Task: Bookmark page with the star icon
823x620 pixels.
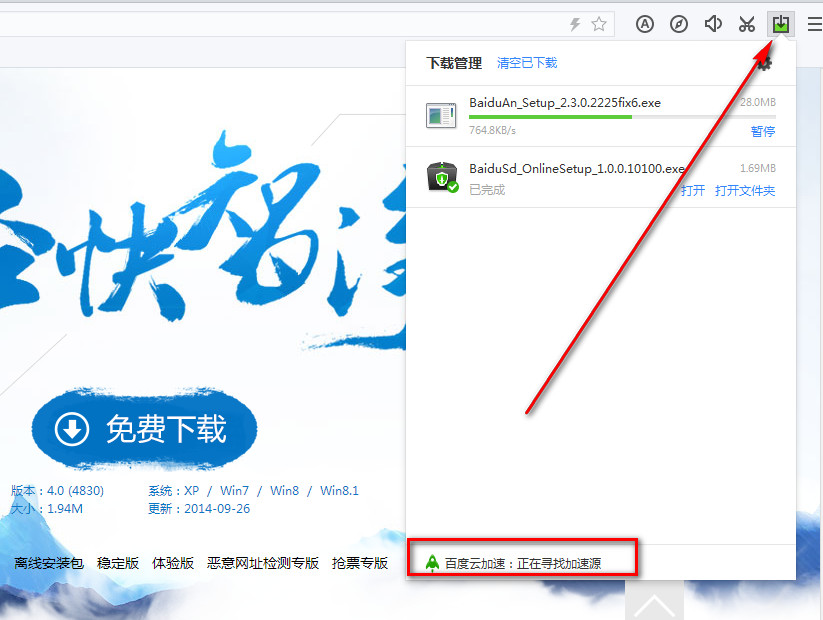Action: coord(599,24)
